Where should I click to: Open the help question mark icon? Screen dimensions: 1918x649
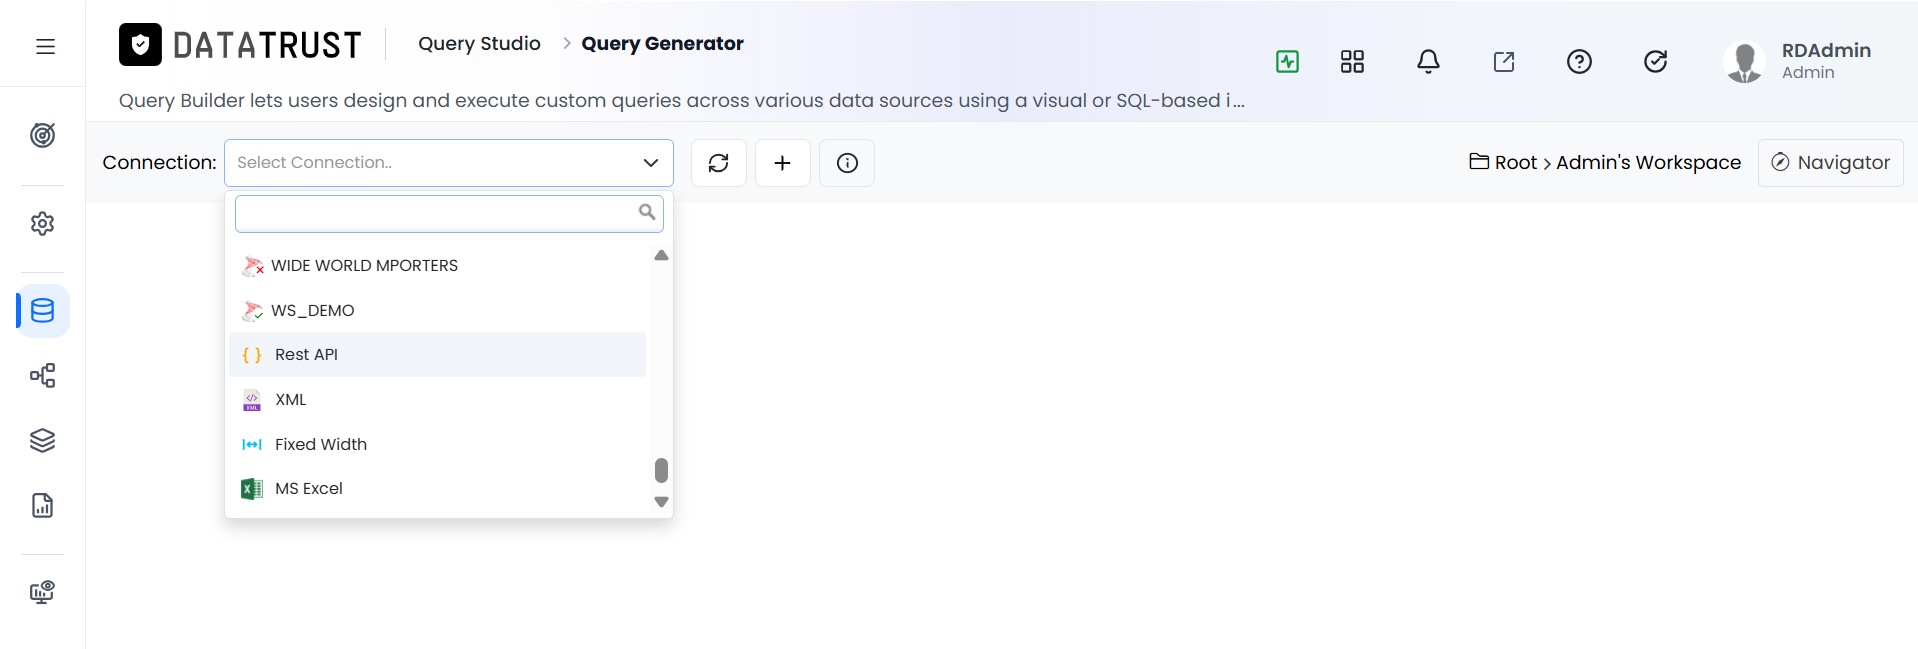click(1579, 62)
